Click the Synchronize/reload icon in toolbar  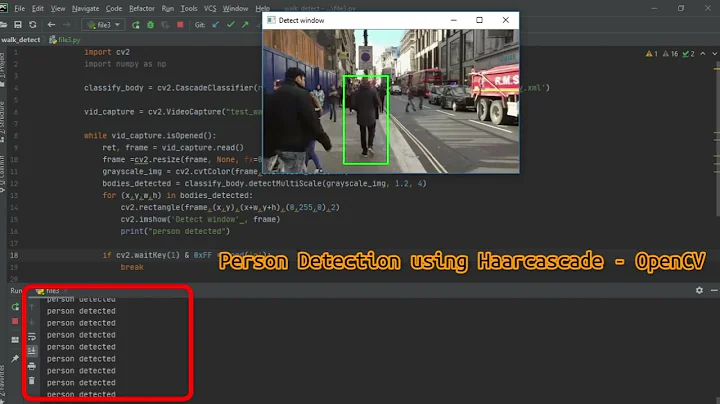click(33, 25)
